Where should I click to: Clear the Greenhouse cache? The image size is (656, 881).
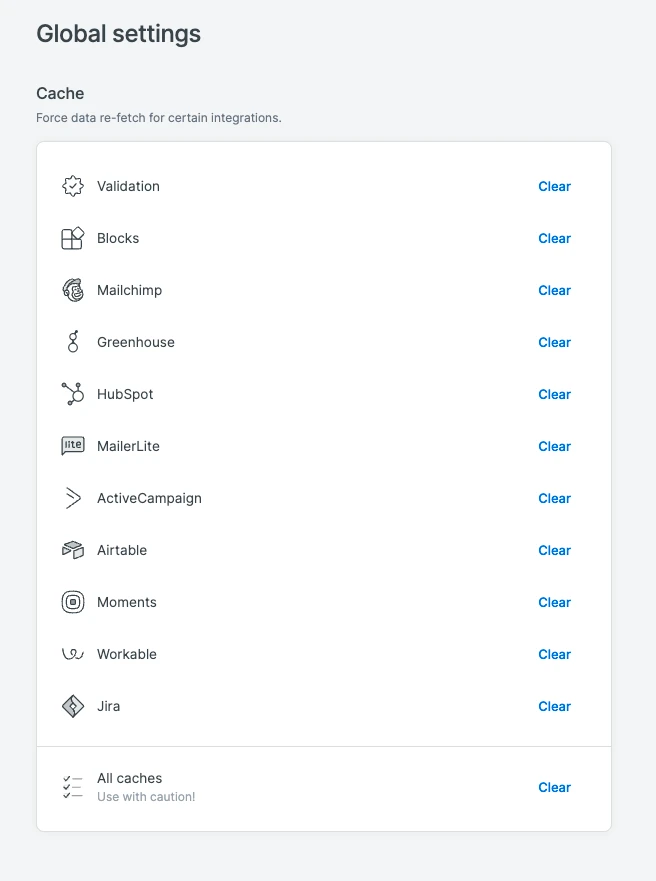(554, 342)
